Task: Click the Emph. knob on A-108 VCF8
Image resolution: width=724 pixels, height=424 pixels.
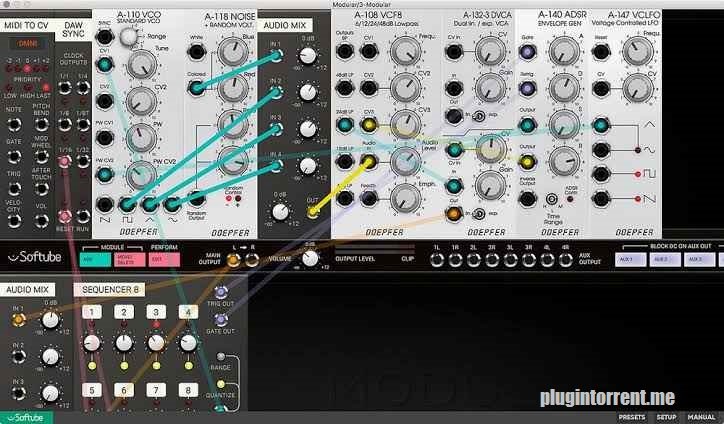Action: [405, 198]
